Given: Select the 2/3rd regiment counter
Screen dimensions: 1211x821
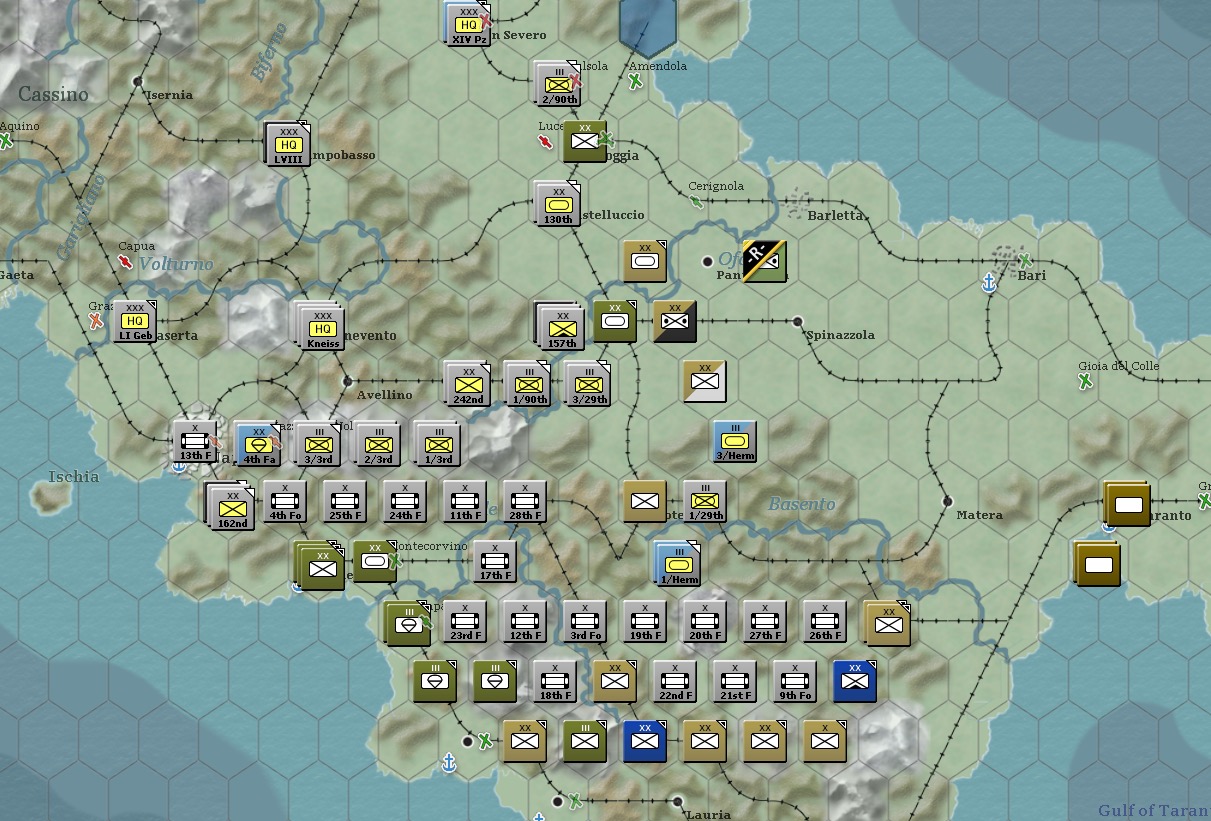Looking at the screenshot, I should (378, 444).
